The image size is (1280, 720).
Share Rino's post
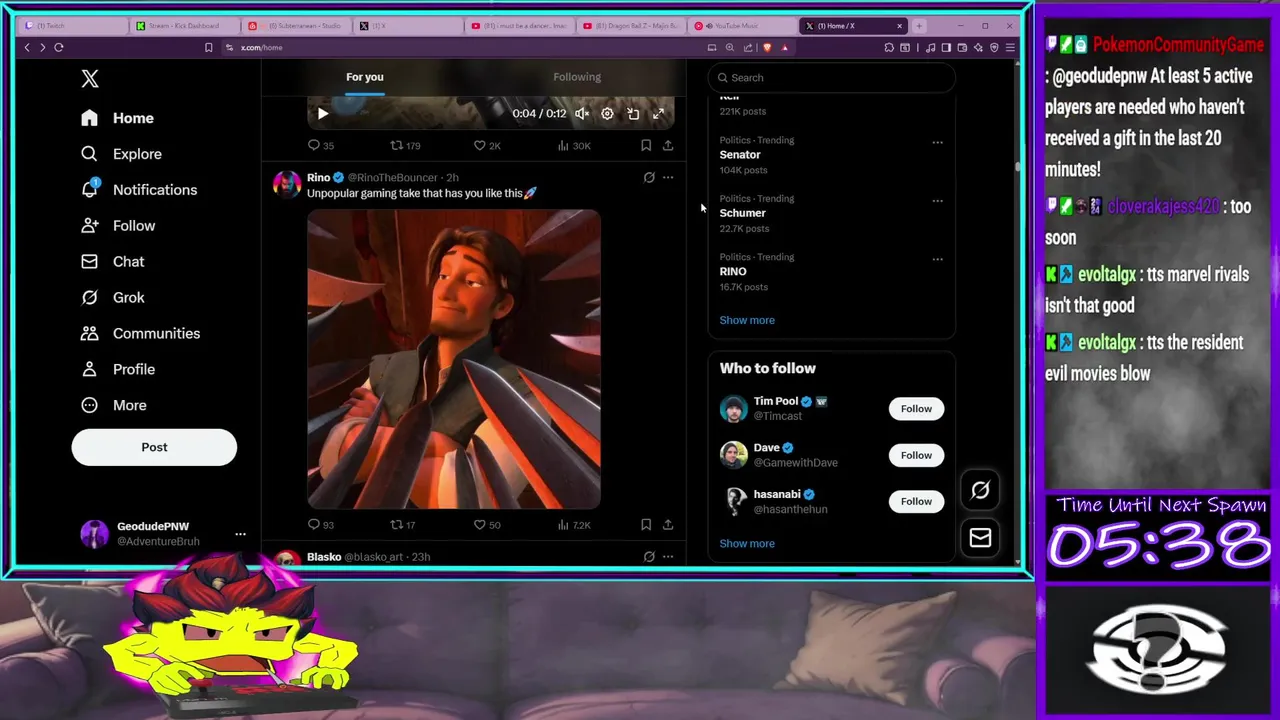click(668, 525)
